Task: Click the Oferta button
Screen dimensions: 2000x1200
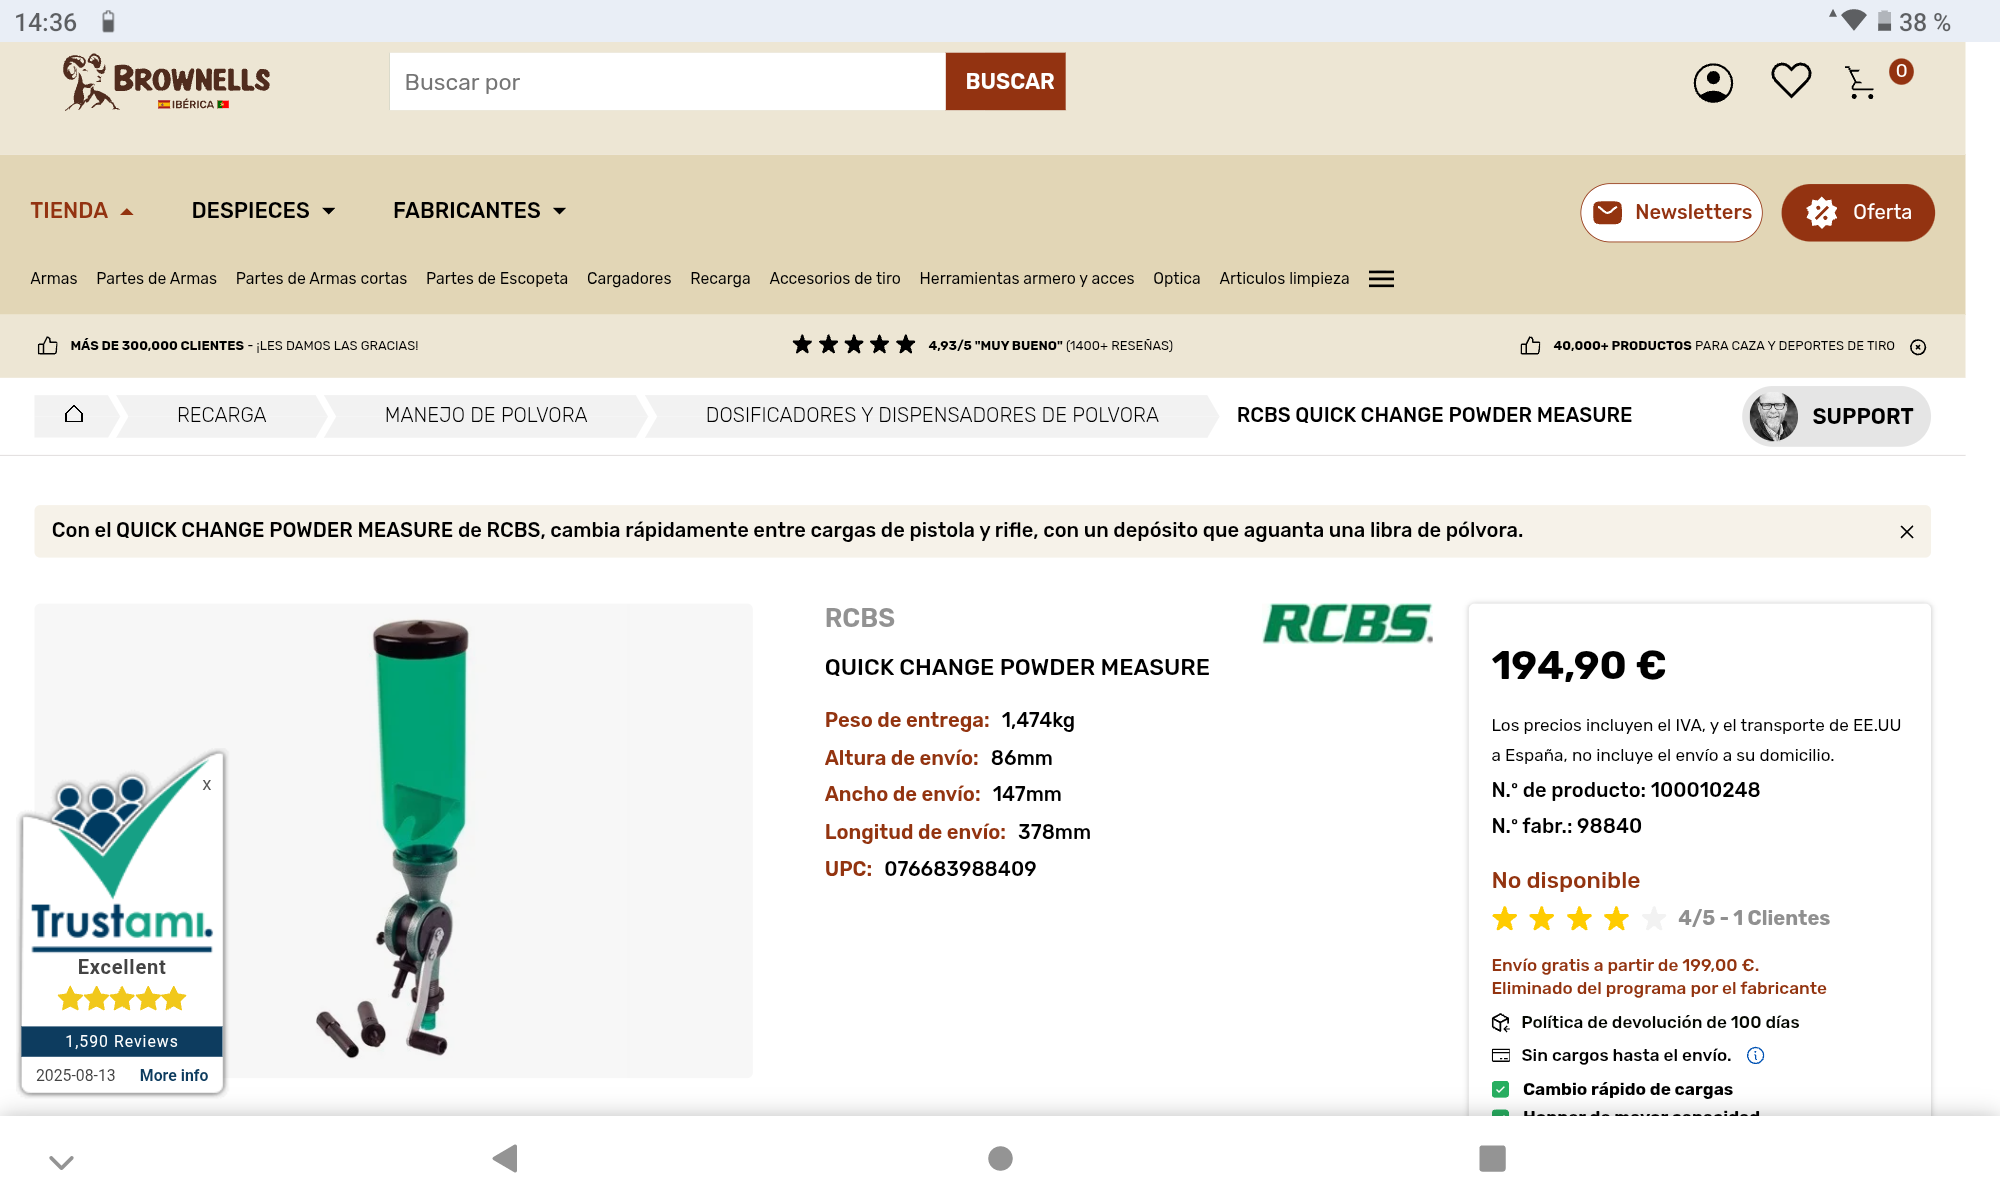Action: (x=1857, y=212)
